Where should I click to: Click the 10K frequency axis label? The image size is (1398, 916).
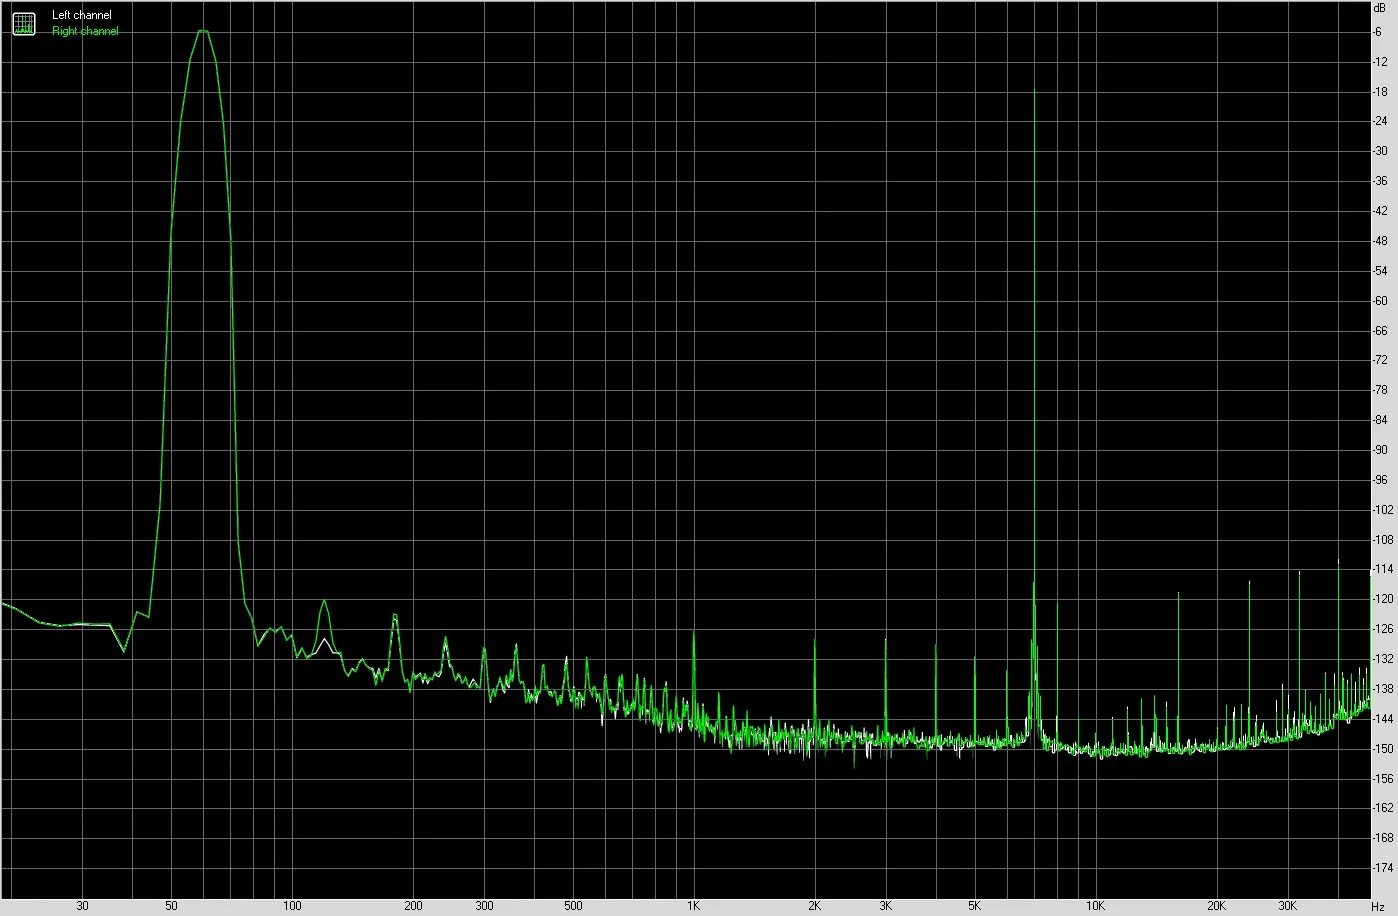[x=1095, y=906]
